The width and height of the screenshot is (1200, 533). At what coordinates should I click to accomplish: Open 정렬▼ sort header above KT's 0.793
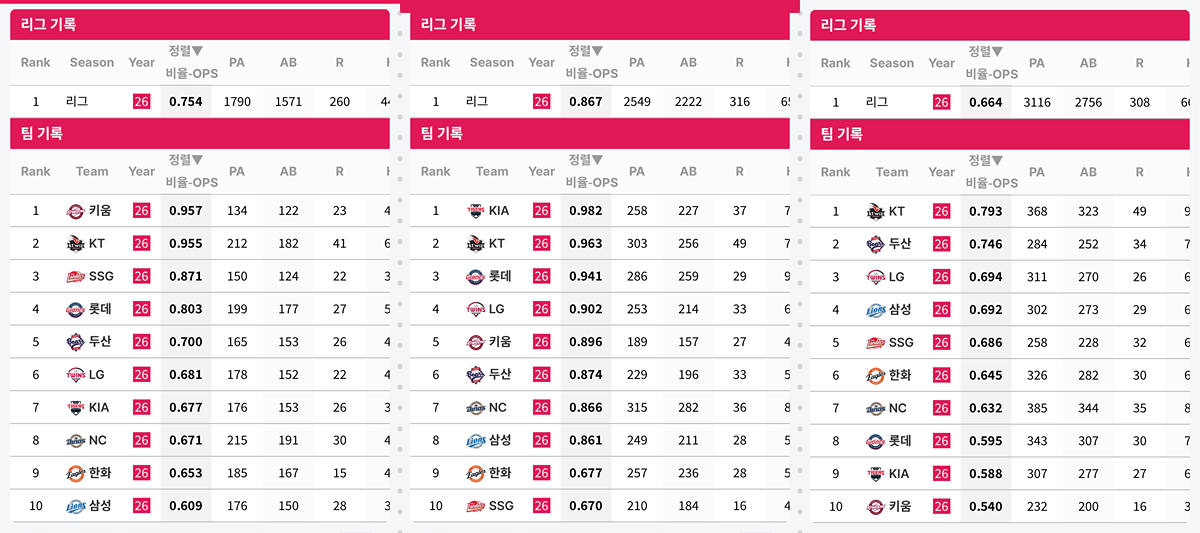click(986, 159)
